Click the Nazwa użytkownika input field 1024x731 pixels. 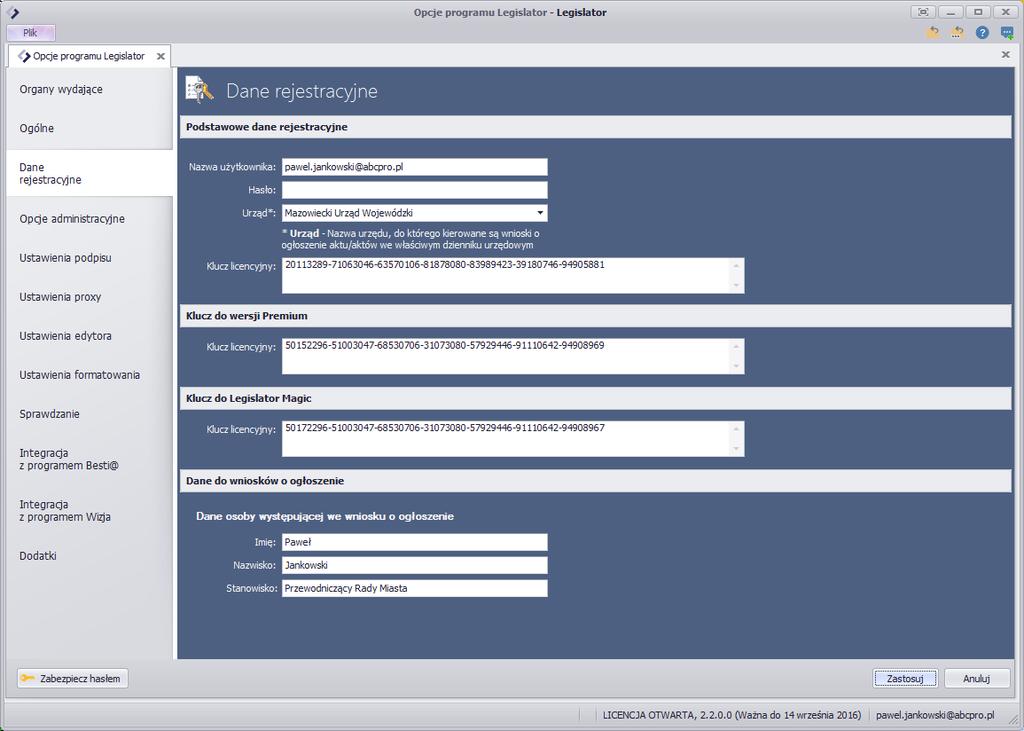(415, 167)
